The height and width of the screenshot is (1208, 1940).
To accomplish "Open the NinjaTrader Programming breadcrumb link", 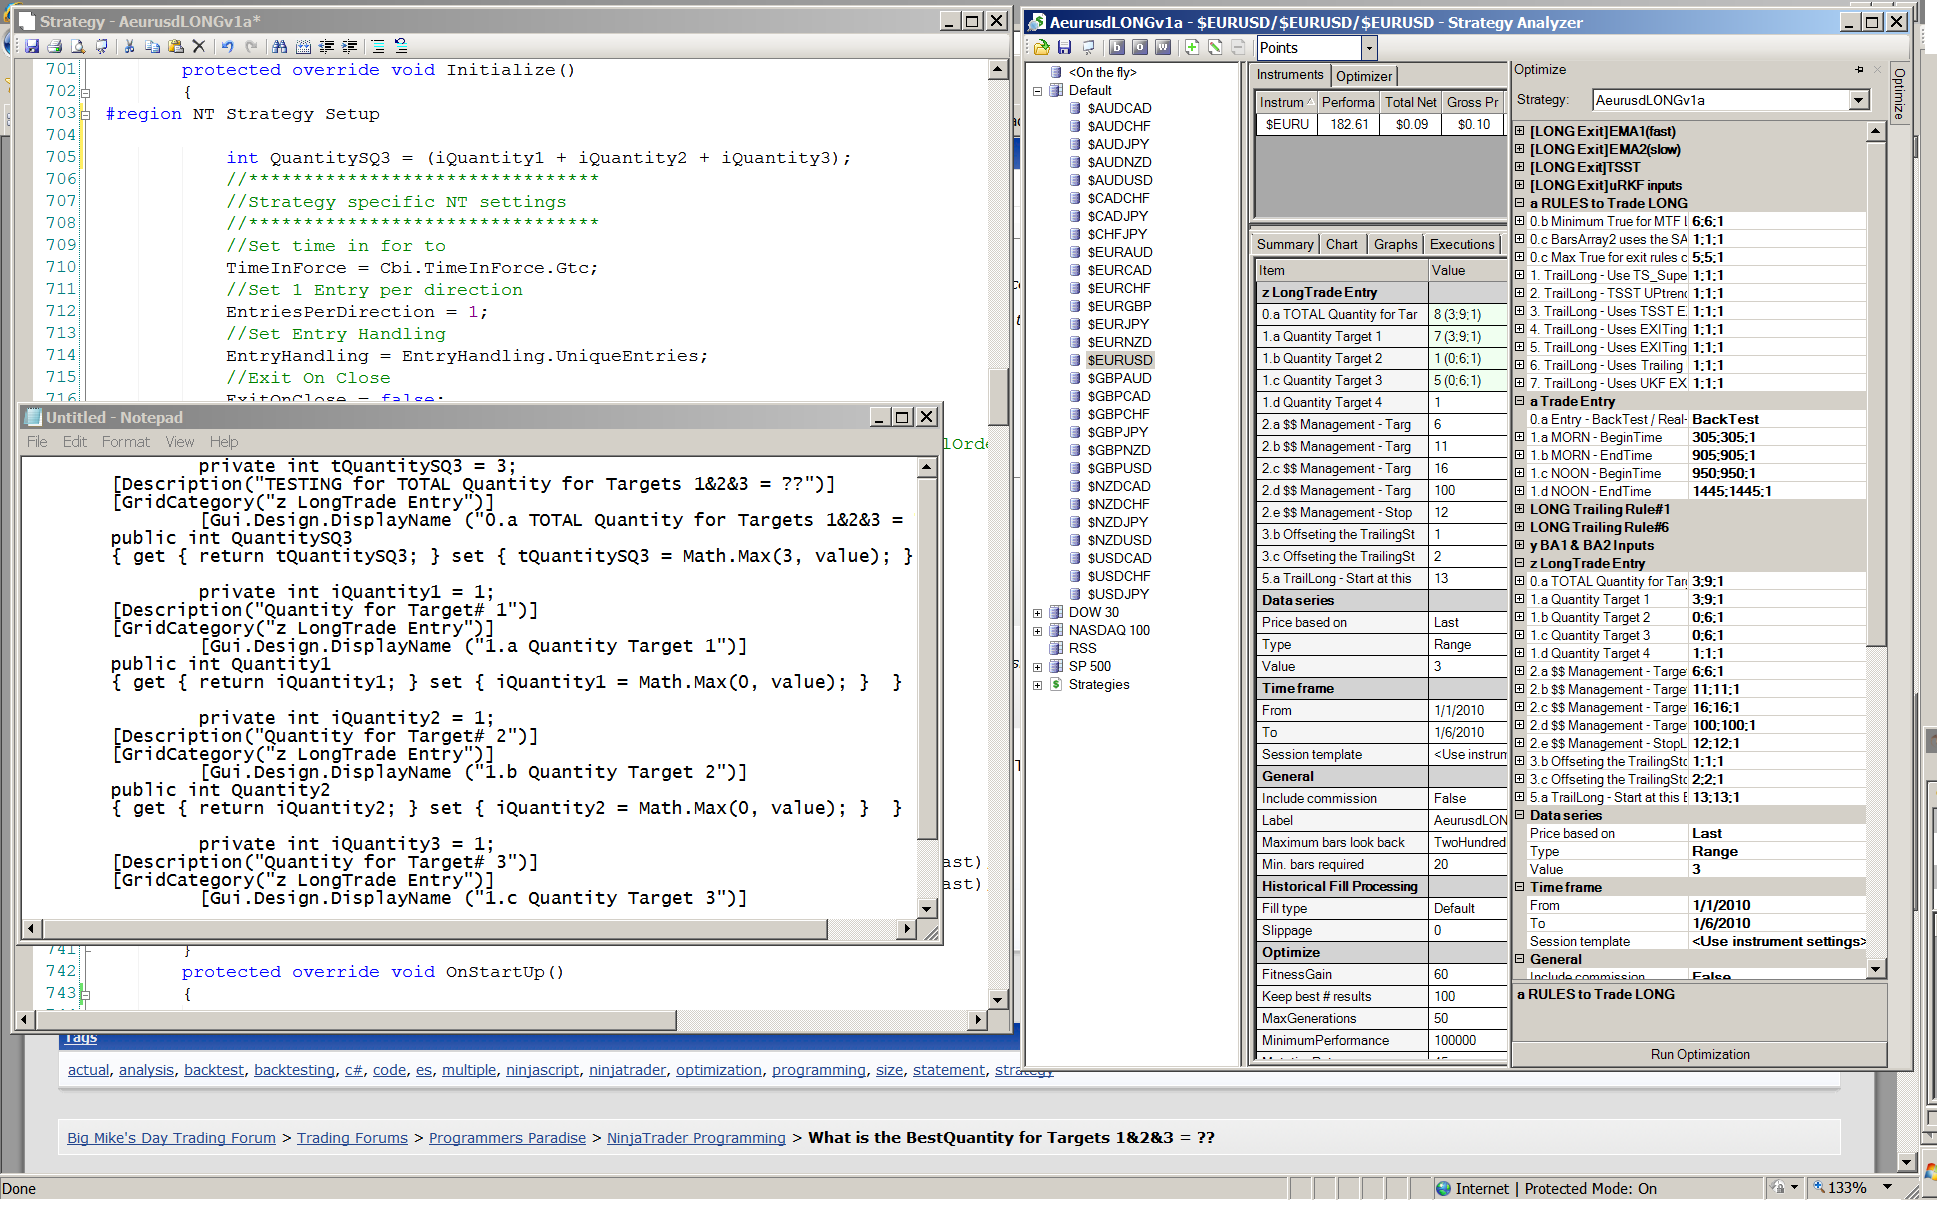I will (x=696, y=1138).
